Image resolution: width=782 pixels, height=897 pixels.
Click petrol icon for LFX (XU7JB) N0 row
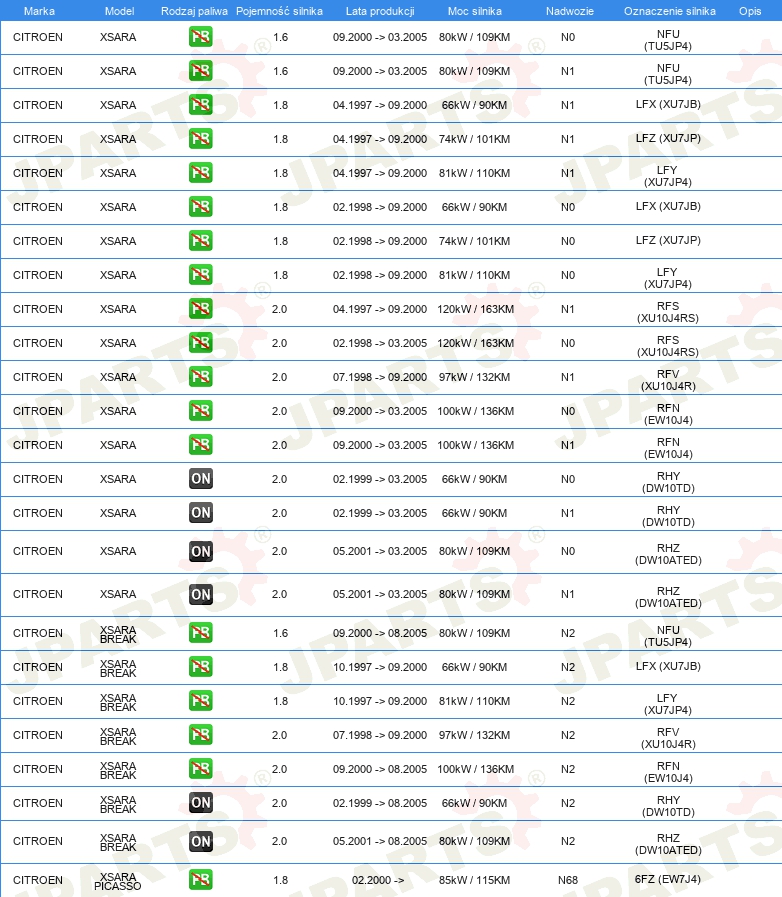[201, 207]
